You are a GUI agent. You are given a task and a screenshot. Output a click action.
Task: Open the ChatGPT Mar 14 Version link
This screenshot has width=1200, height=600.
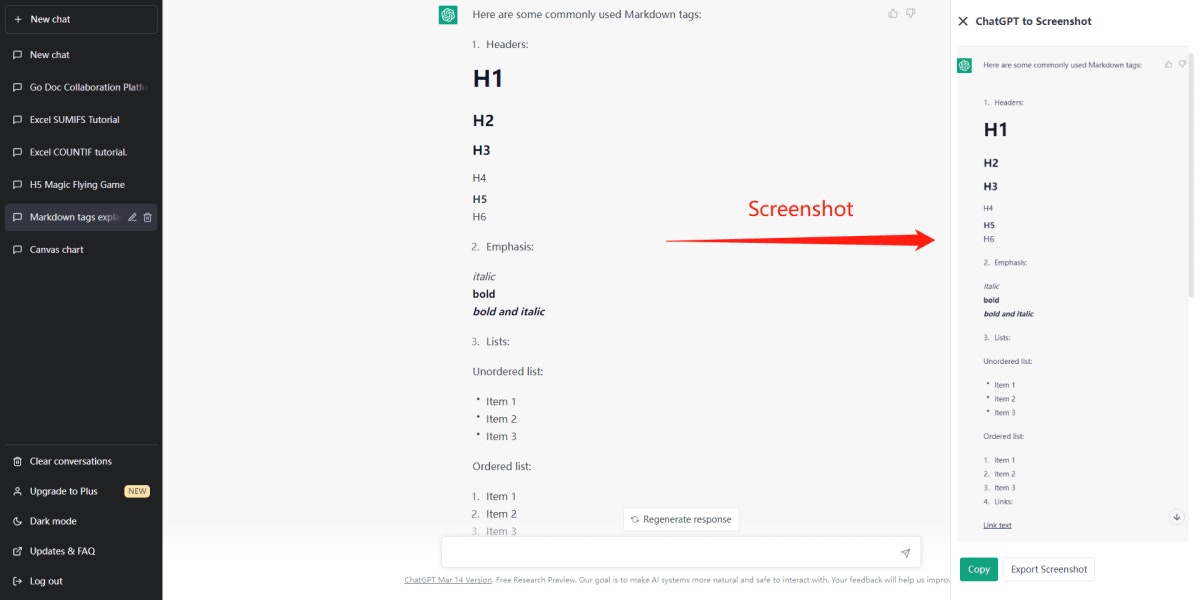(x=448, y=580)
